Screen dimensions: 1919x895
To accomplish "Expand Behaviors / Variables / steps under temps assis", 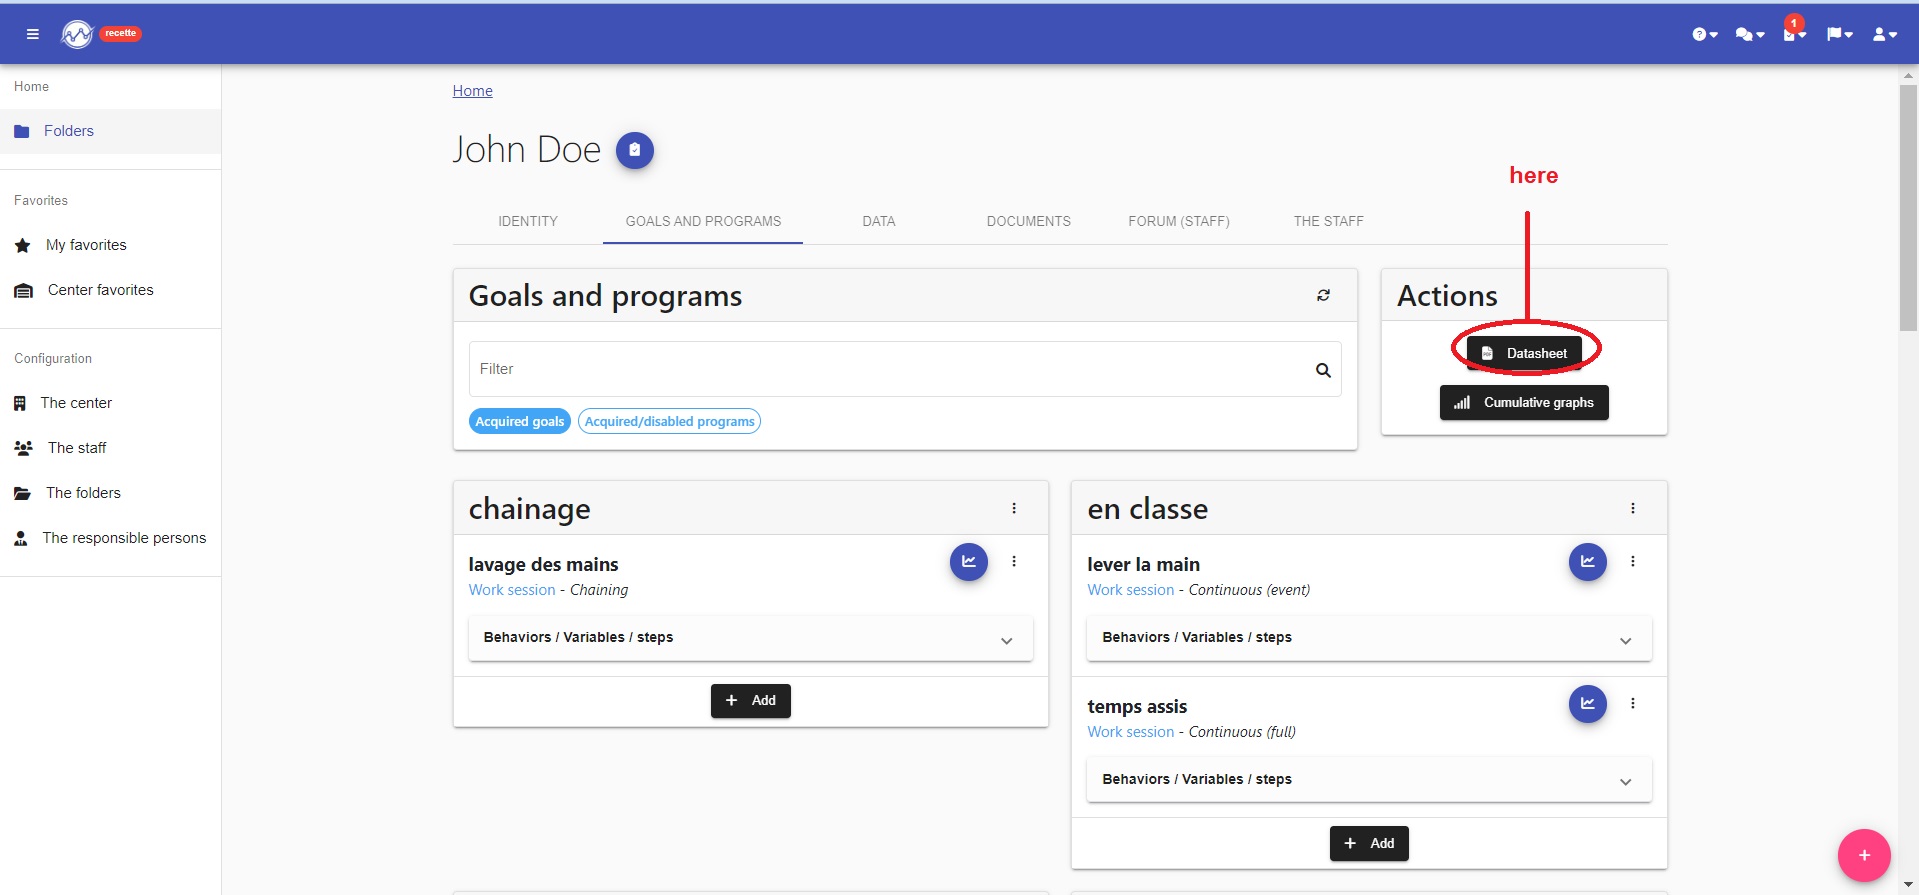I will click(x=1369, y=780).
